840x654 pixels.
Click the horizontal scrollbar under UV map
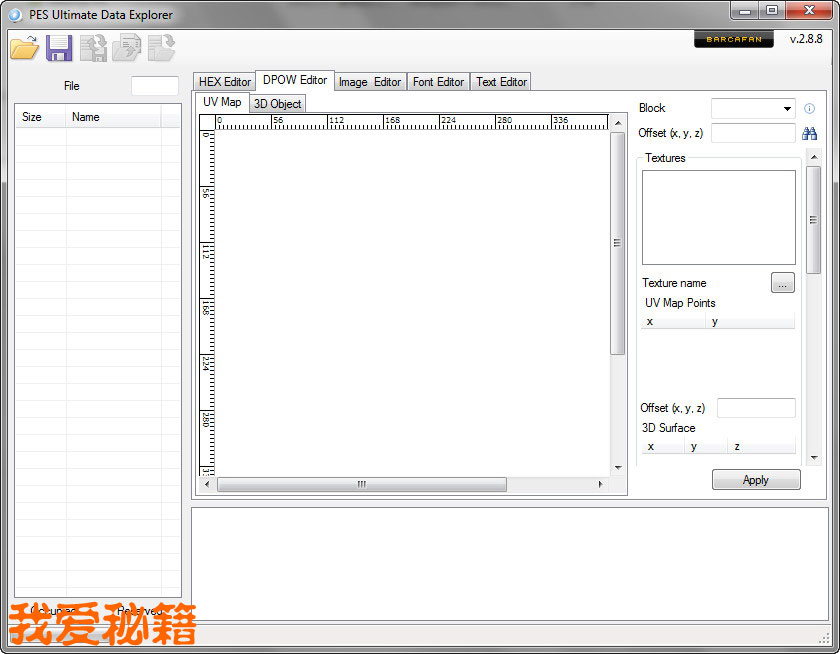click(361, 484)
